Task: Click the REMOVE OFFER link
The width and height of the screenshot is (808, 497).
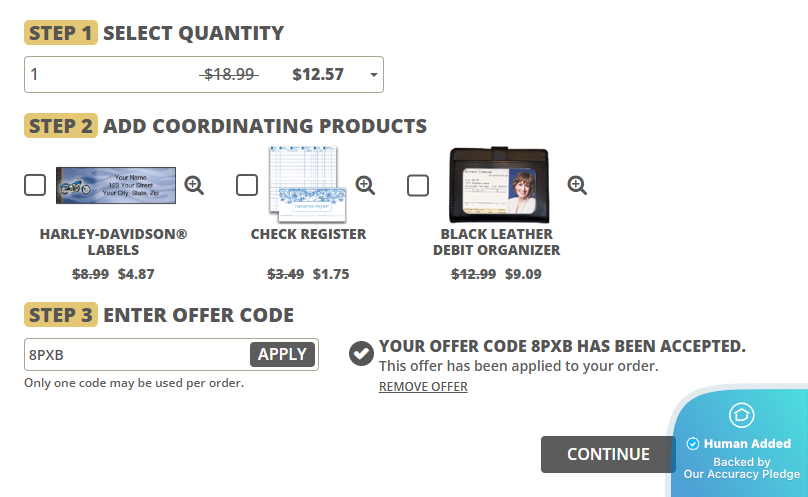Action: coord(423,387)
